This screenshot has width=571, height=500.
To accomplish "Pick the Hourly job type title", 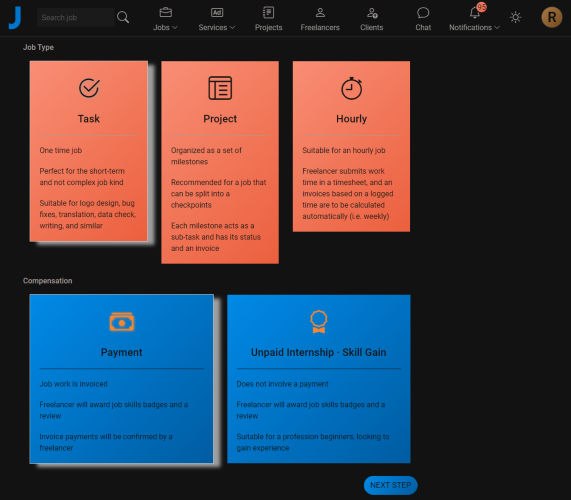I will (x=351, y=119).
